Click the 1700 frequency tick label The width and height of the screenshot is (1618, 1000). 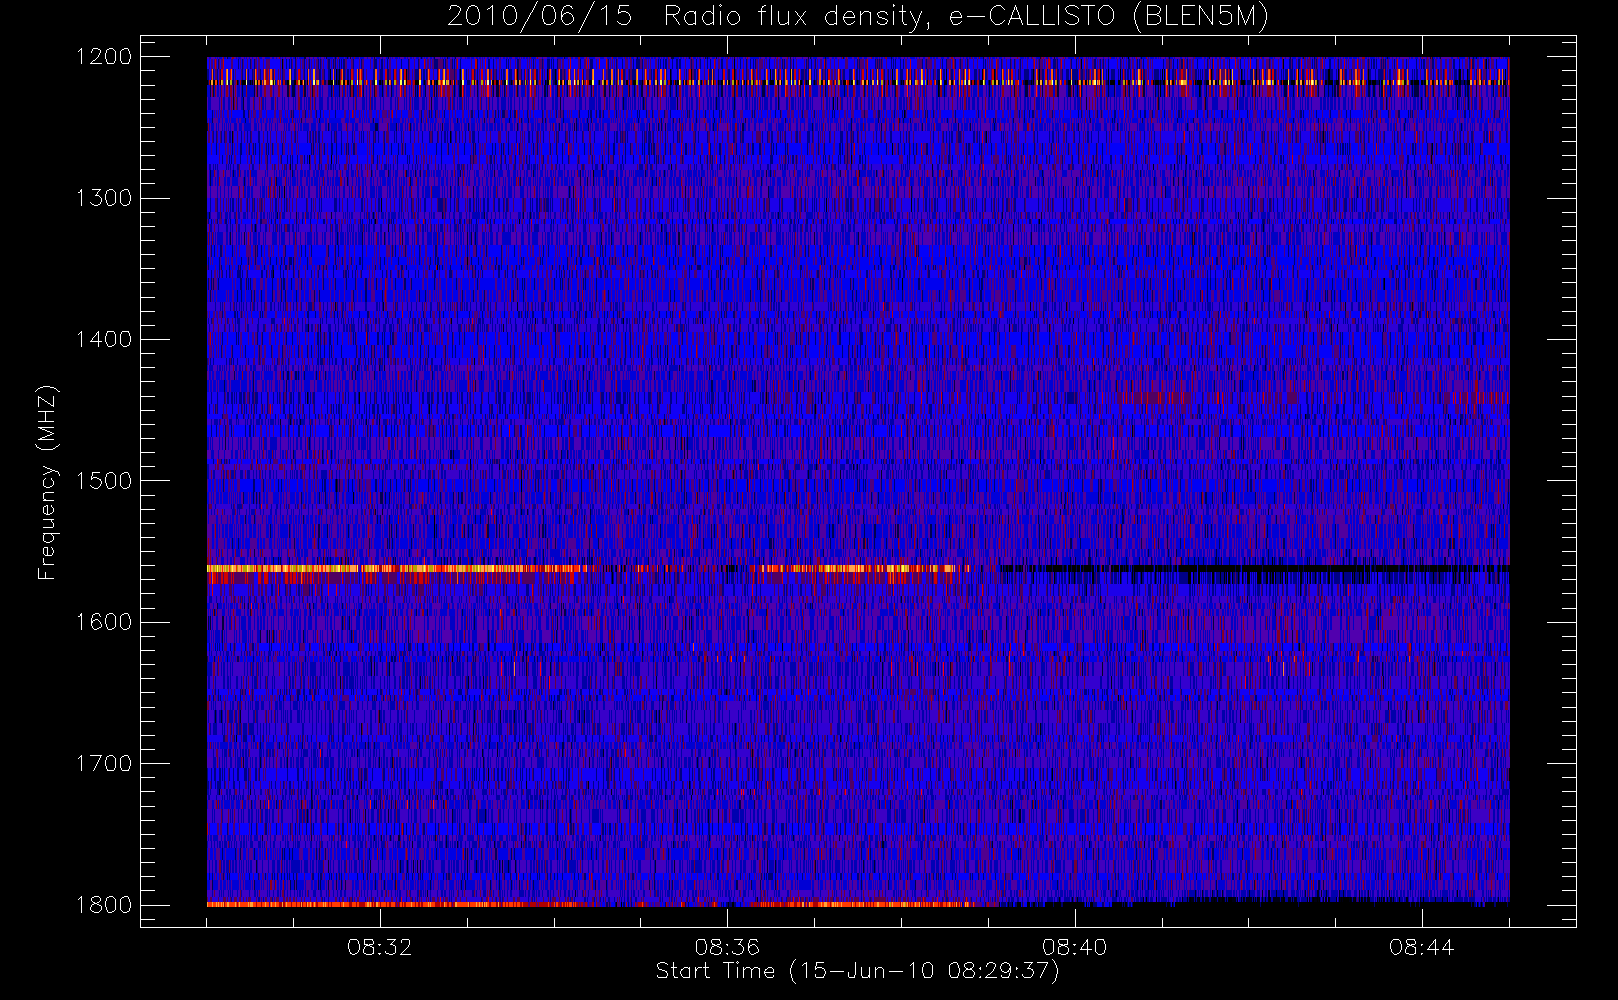(x=104, y=763)
